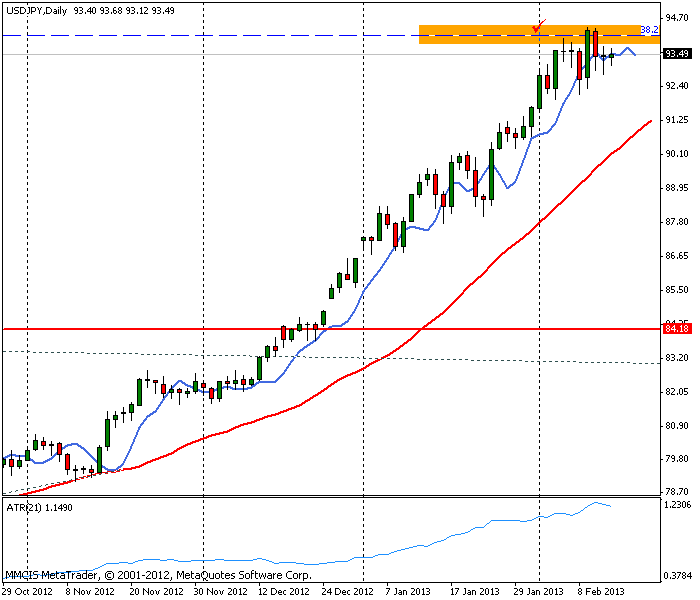The image size is (700, 600).
Task: Click the 1.2306 ATR scale value
Action: (x=679, y=507)
